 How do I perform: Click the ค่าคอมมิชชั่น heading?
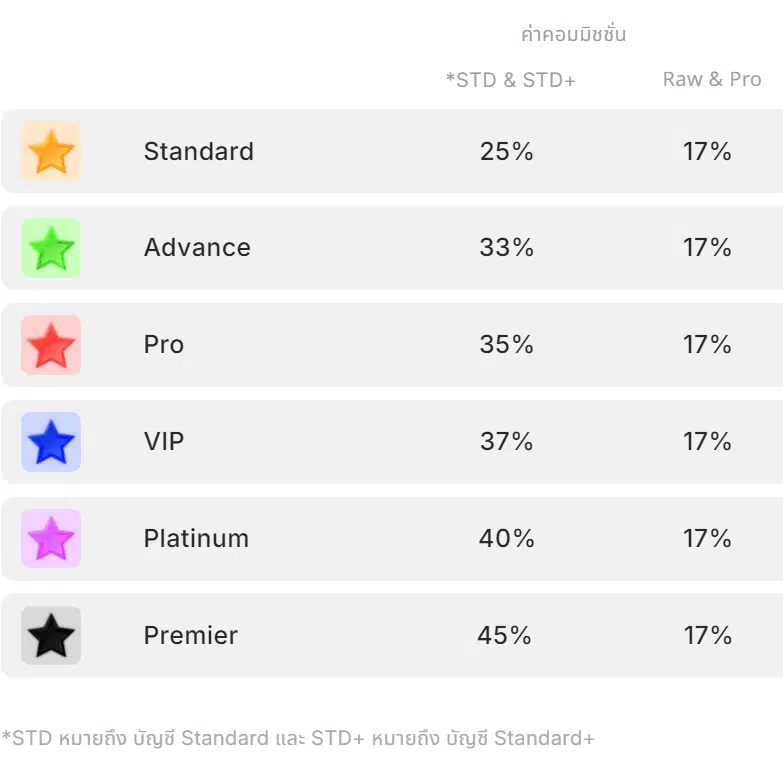coord(573,34)
